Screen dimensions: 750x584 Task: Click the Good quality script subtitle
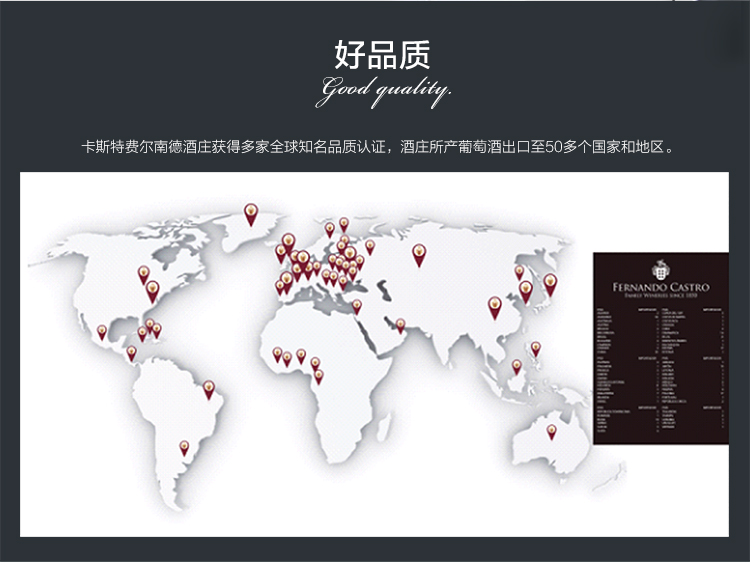(x=384, y=92)
